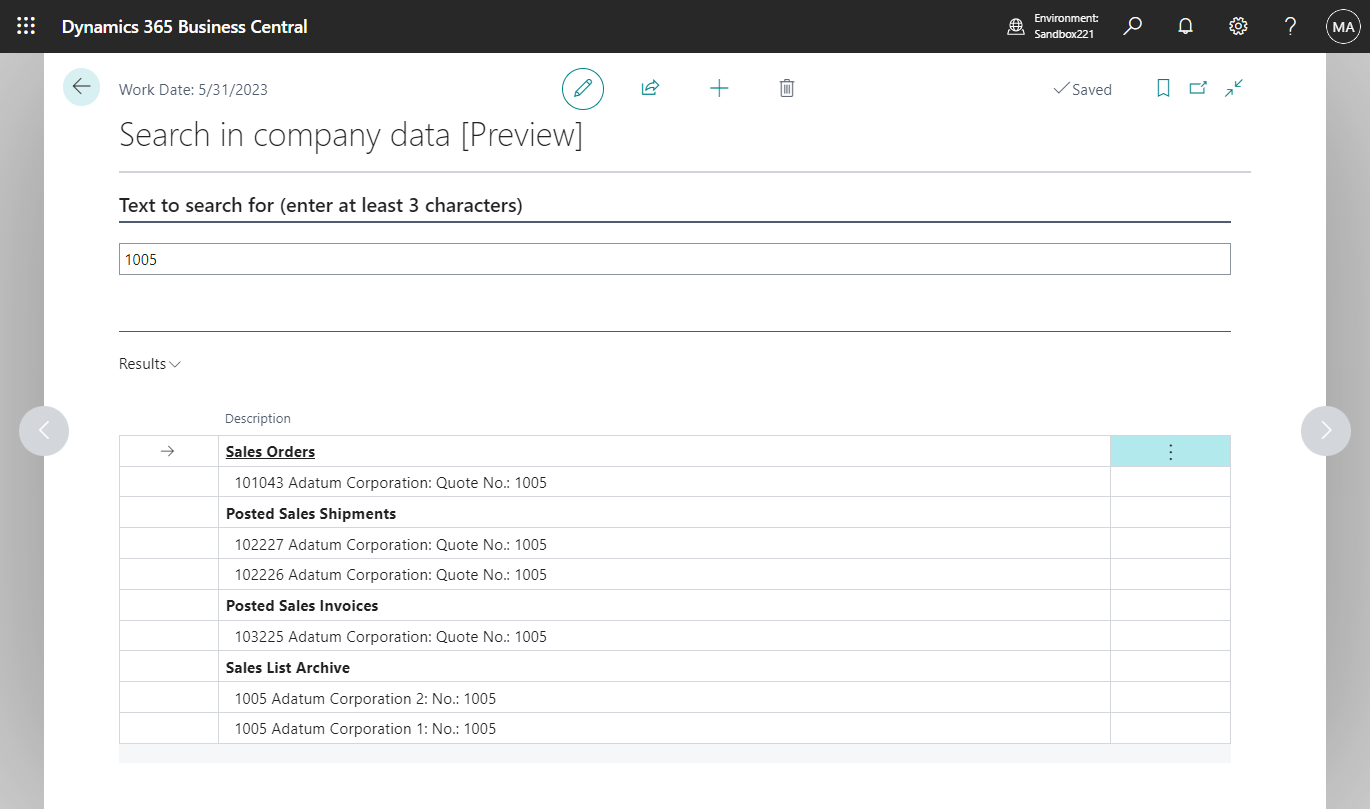
Task: Select the edit pencil on the search page
Action: 583,88
